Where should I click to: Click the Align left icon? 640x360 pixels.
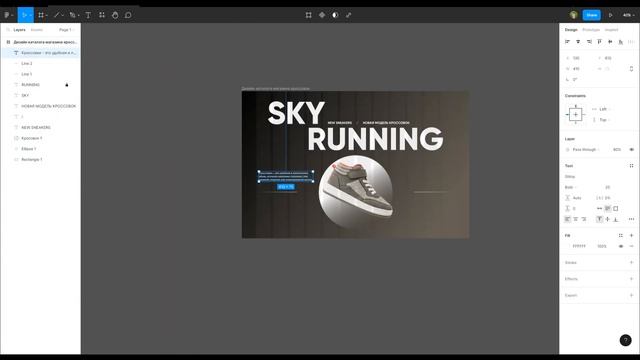click(x=567, y=42)
